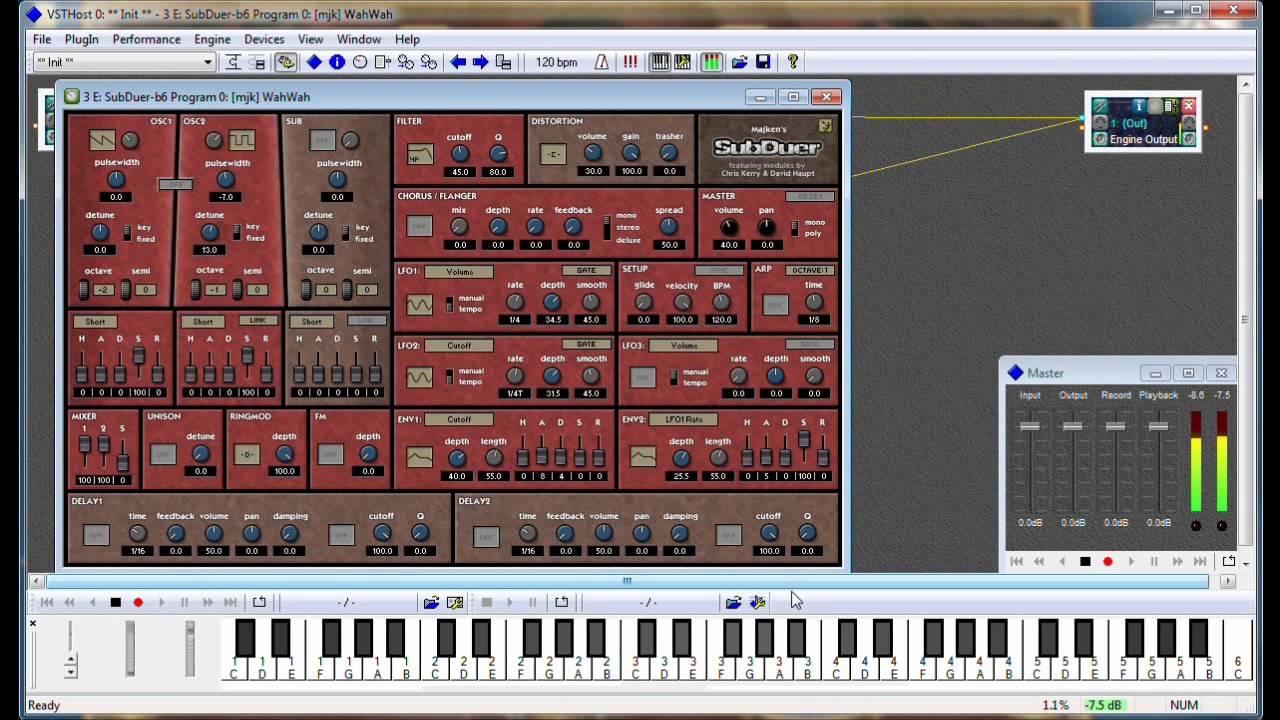The image size is (1280, 720).
Task: Toggle the Unison OFF button
Action: pos(162,455)
